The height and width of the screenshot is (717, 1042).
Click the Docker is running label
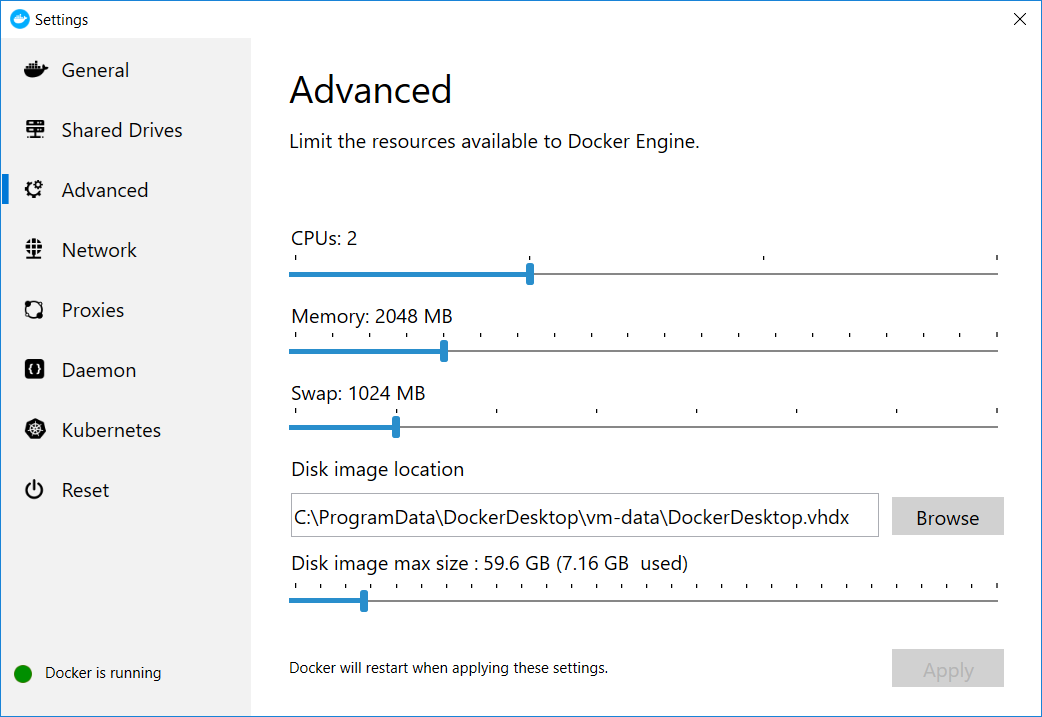click(x=101, y=672)
